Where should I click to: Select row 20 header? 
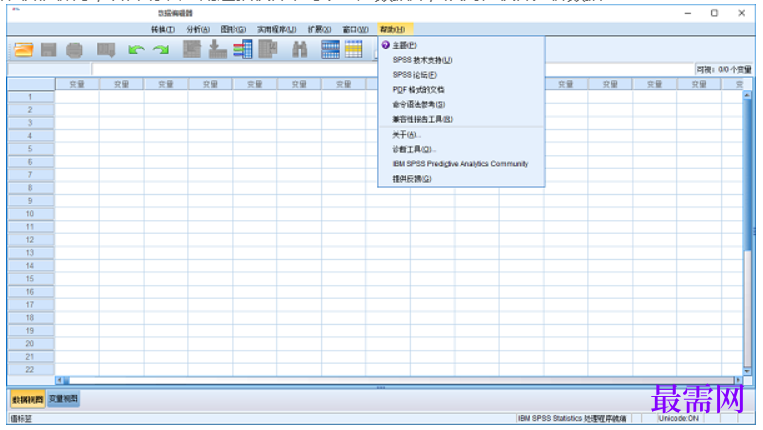pyautogui.click(x=30, y=343)
